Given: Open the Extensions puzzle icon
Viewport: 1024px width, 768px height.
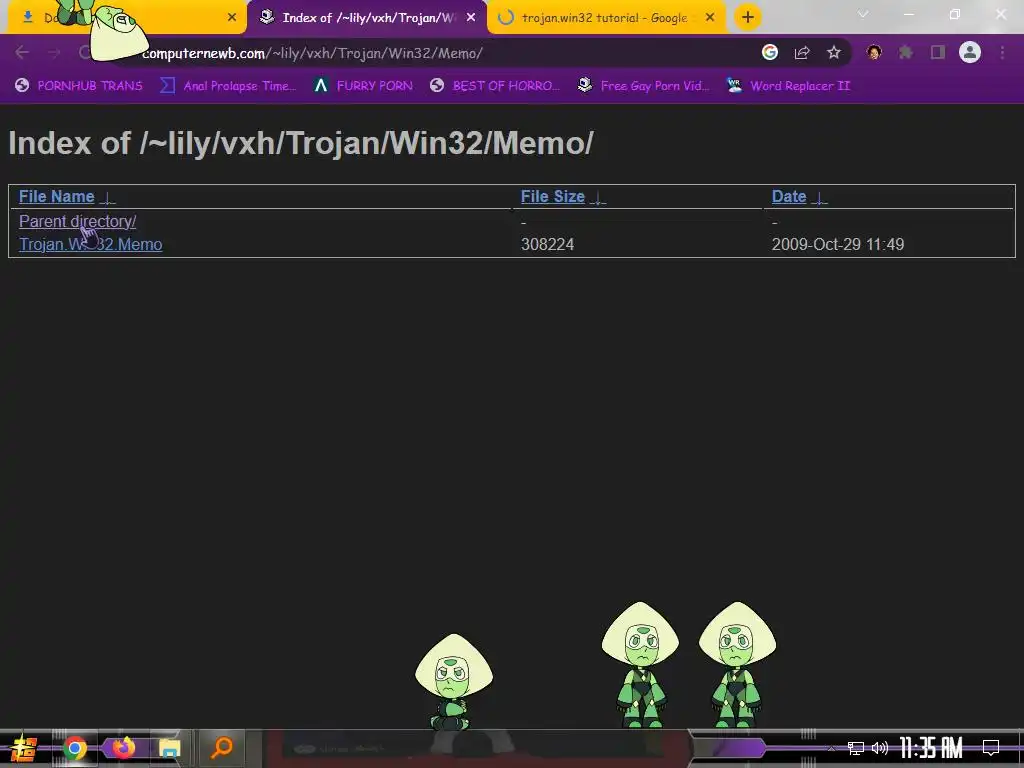Looking at the screenshot, I should pyautogui.click(x=906, y=53).
